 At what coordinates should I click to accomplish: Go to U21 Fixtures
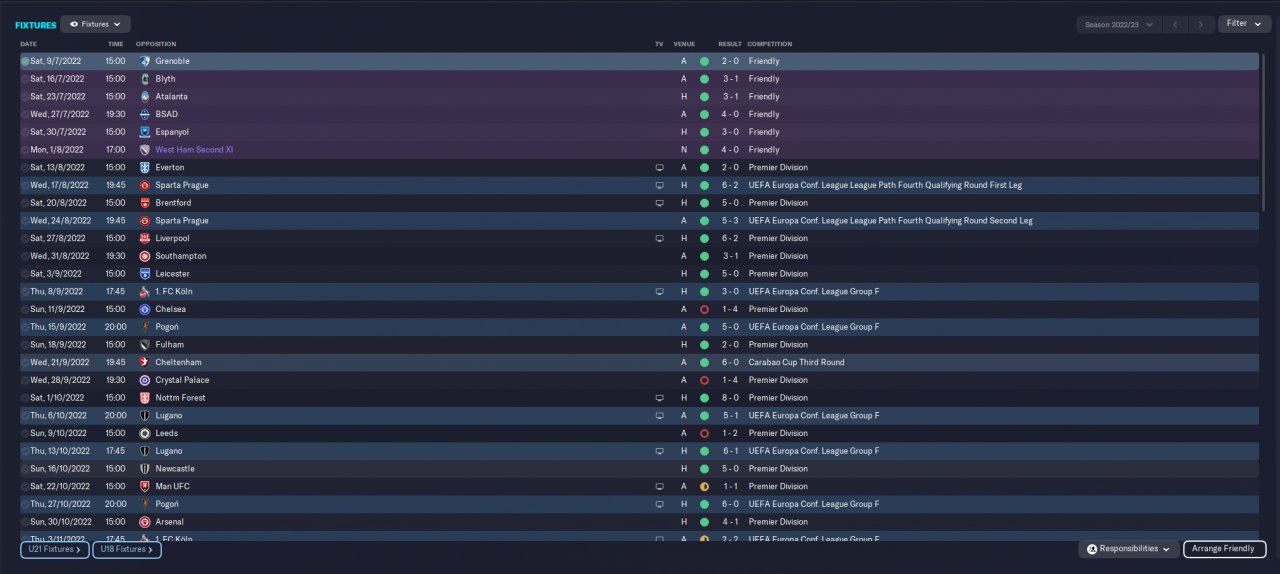point(54,549)
